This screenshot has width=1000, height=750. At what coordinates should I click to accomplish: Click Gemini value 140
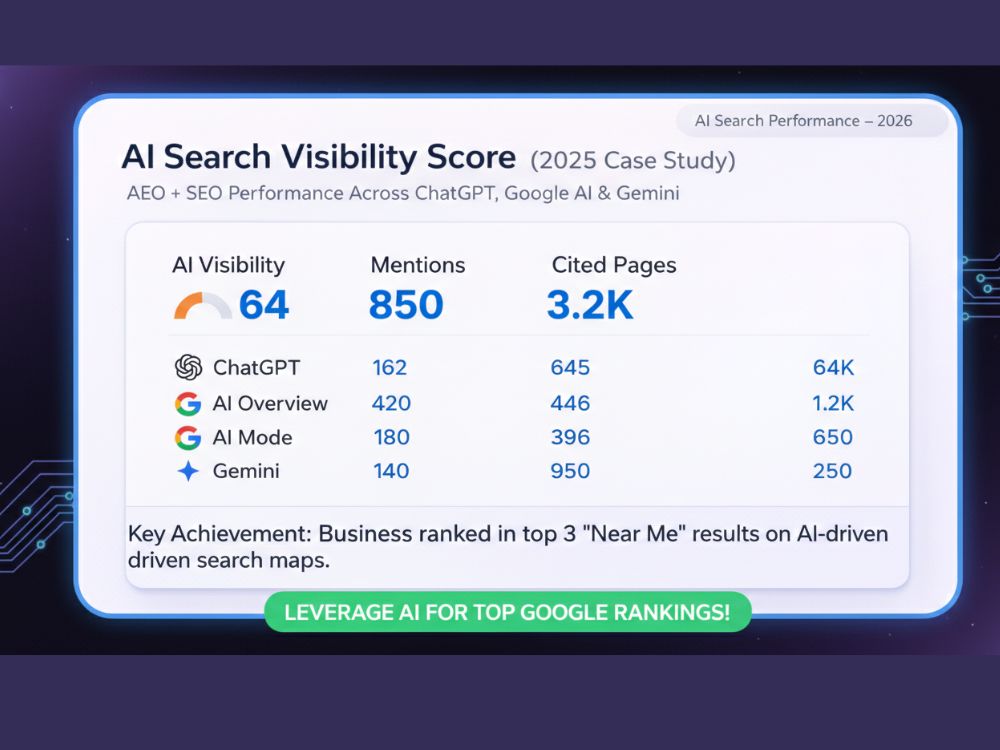[391, 471]
